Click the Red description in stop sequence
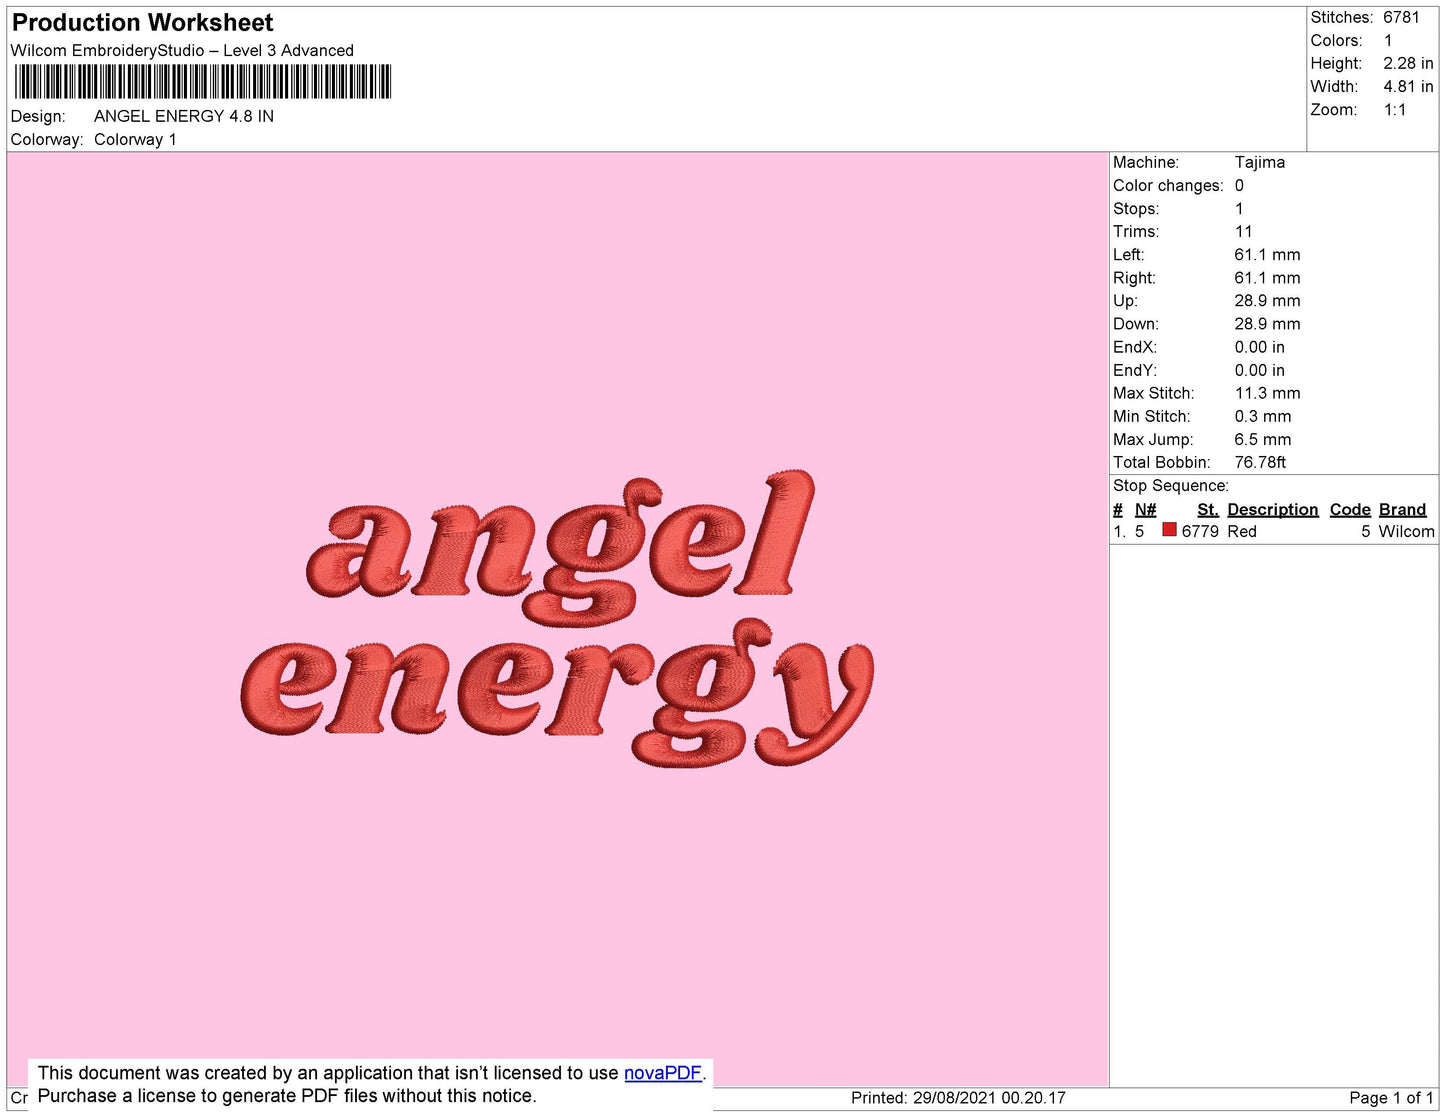Viewport: 1445px width, 1117px height. [1242, 531]
